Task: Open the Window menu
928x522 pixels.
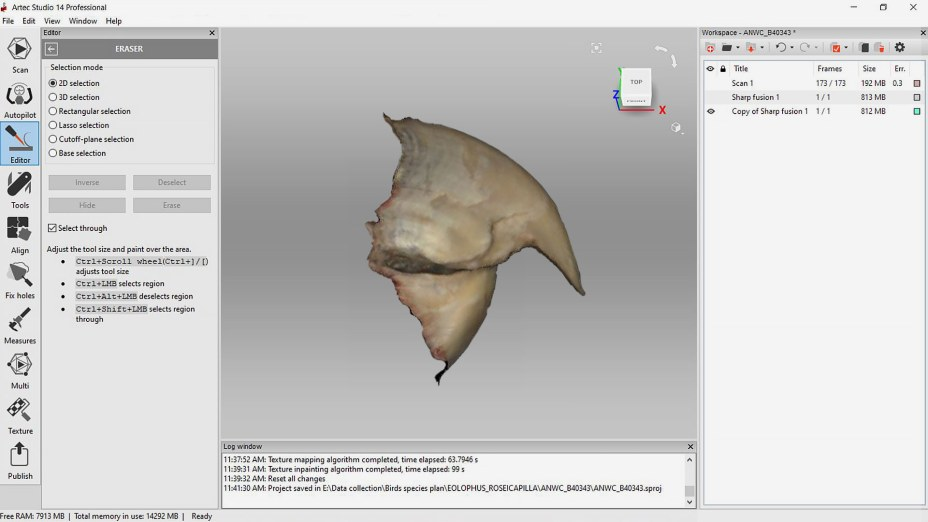Action: pyautogui.click(x=83, y=21)
